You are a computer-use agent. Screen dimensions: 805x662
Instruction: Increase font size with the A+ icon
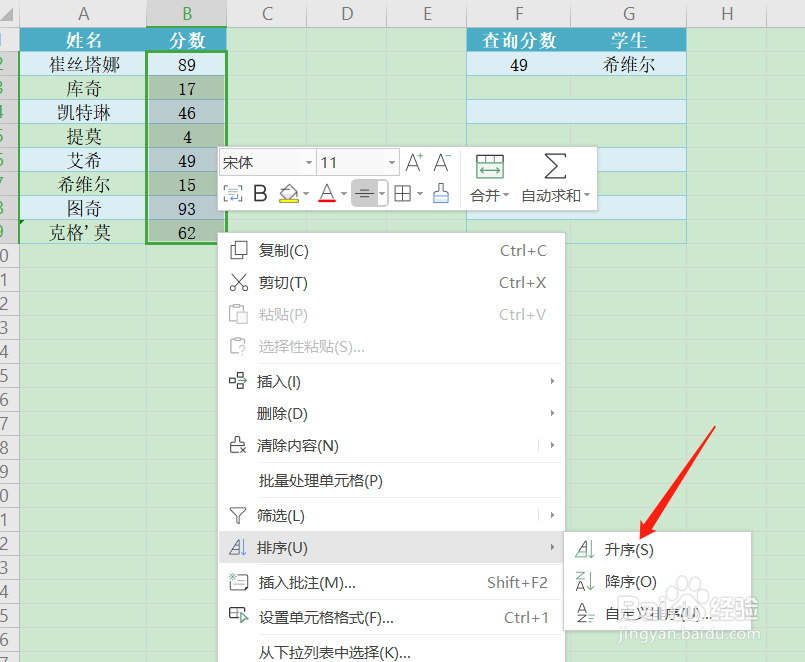(414, 163)
